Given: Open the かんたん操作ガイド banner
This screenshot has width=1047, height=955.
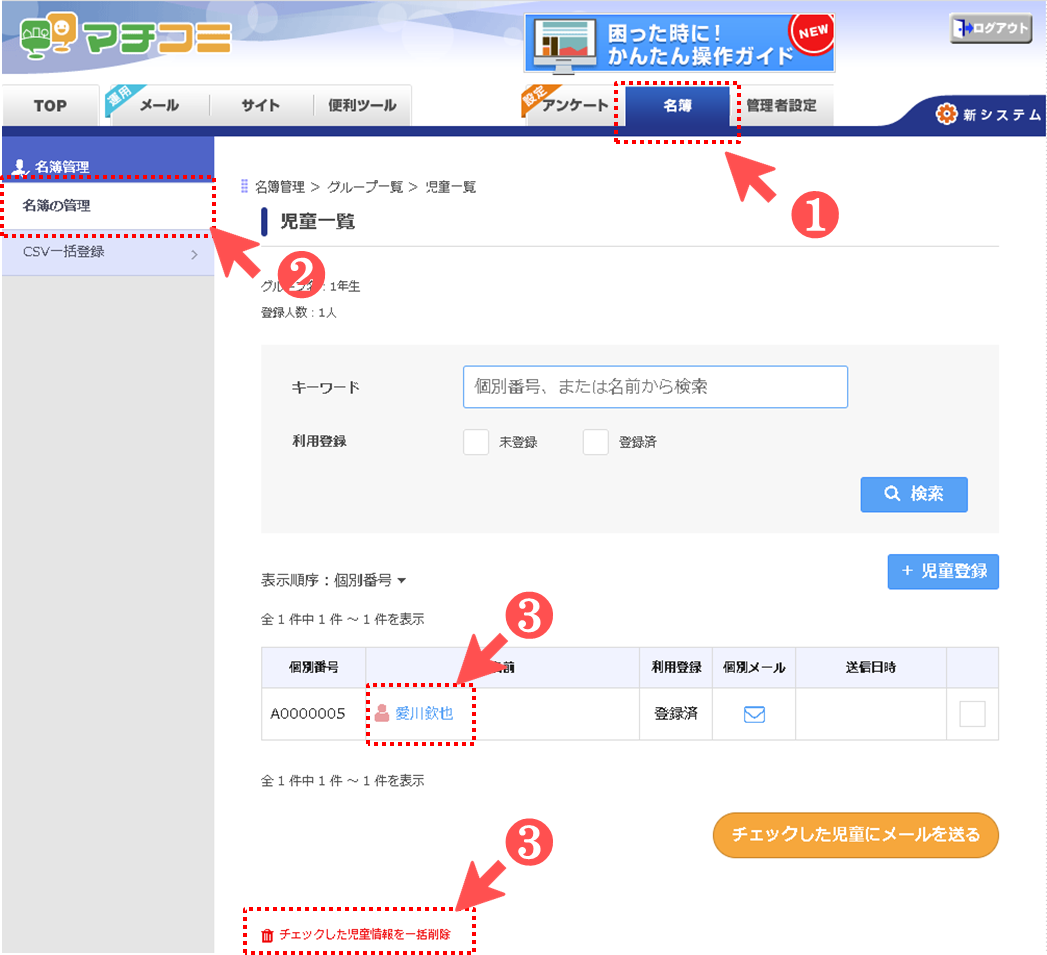Looking at the screenshot, I should (x=679, y=44).
